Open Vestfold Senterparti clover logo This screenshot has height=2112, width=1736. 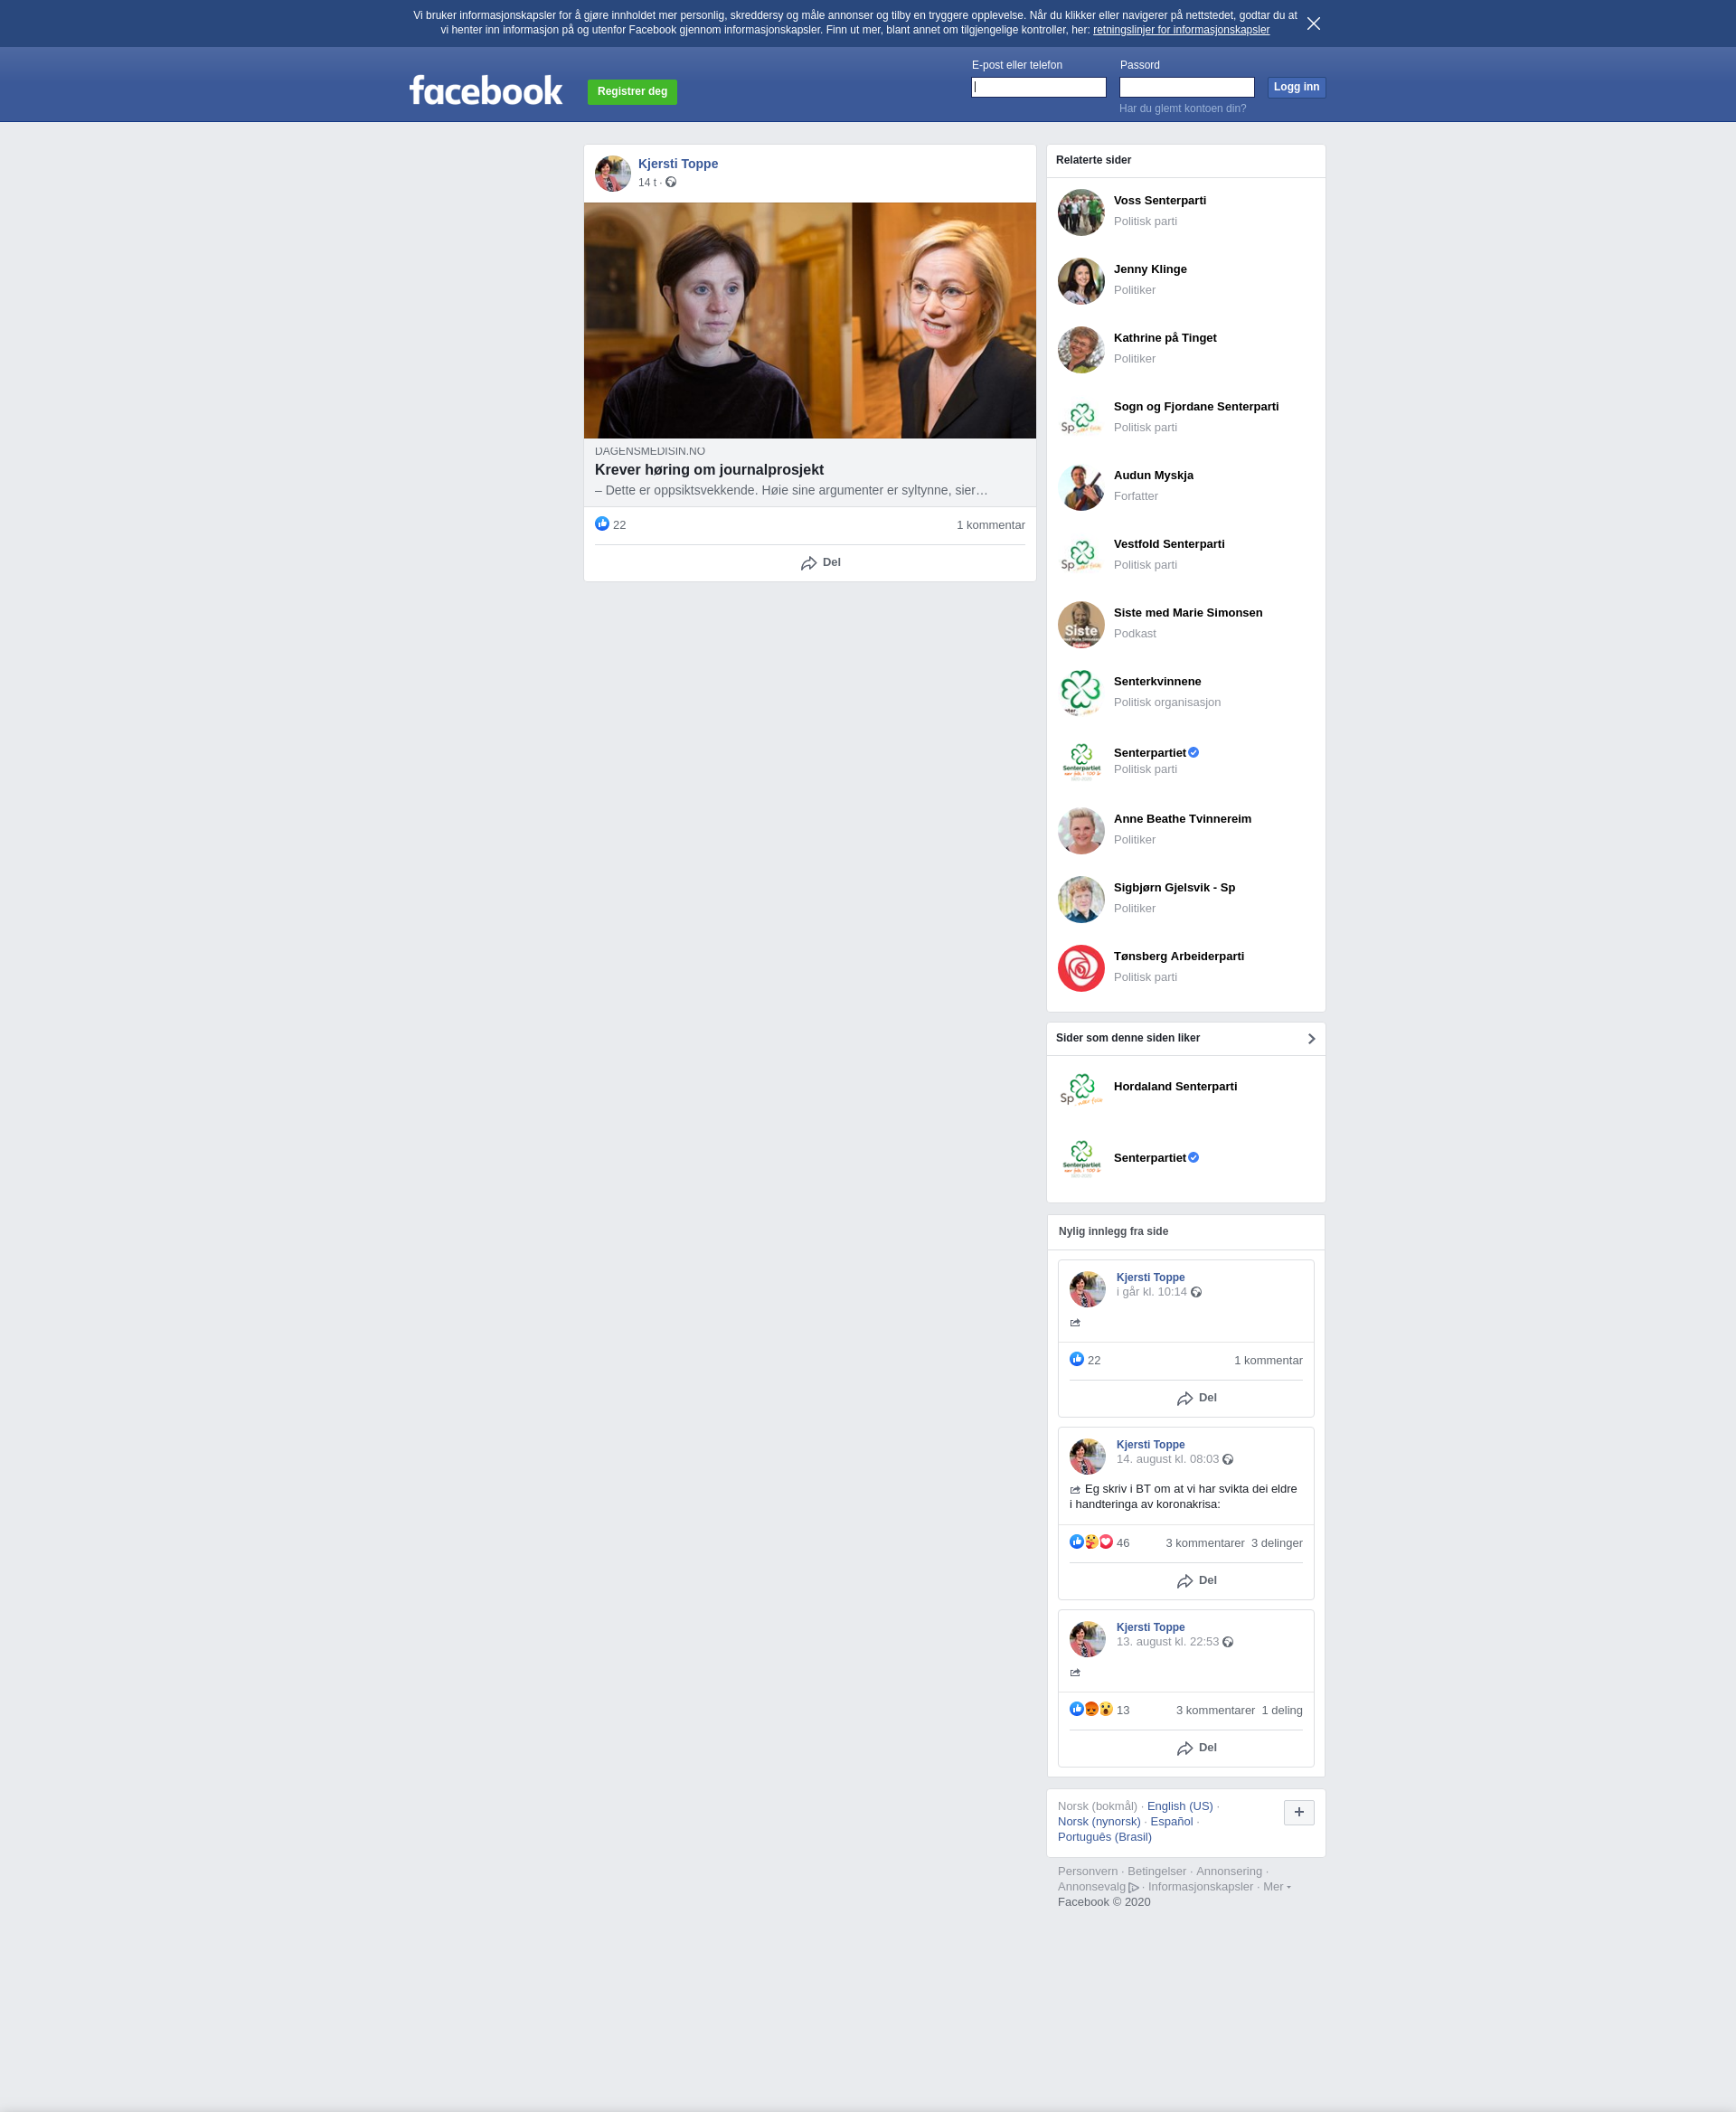pos(1081,556)
